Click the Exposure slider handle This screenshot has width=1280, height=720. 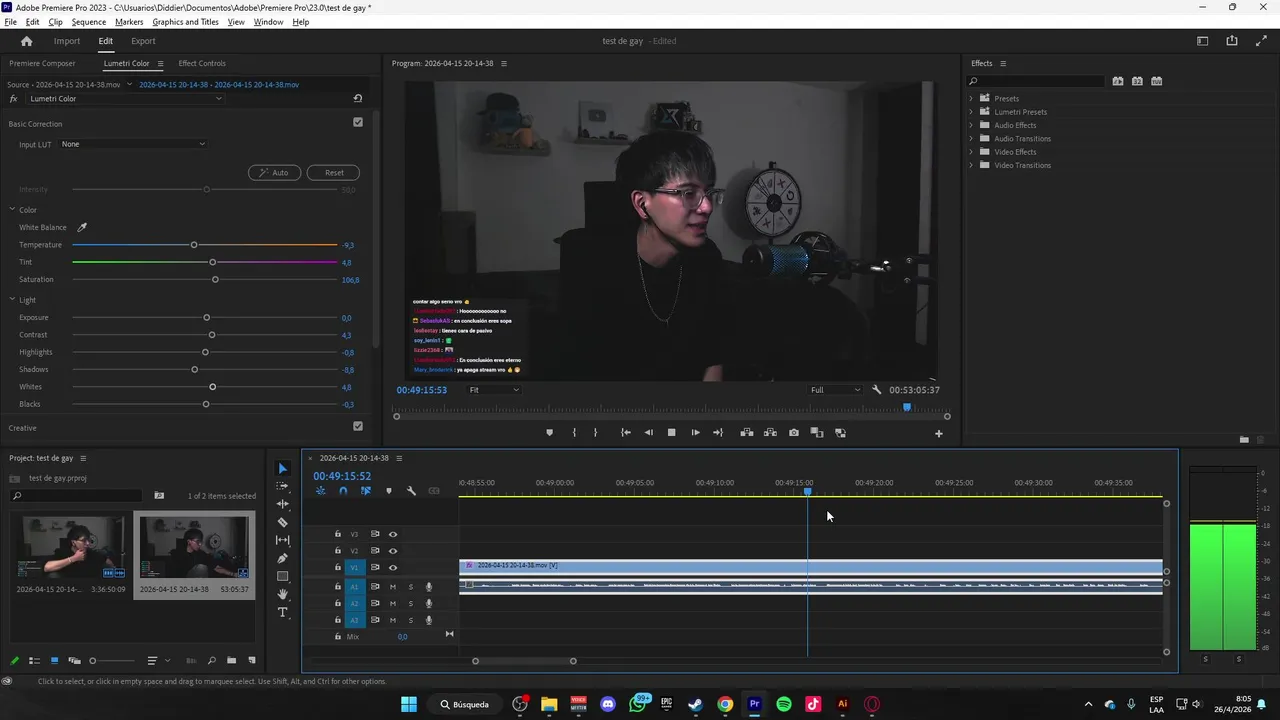(207, 317)
